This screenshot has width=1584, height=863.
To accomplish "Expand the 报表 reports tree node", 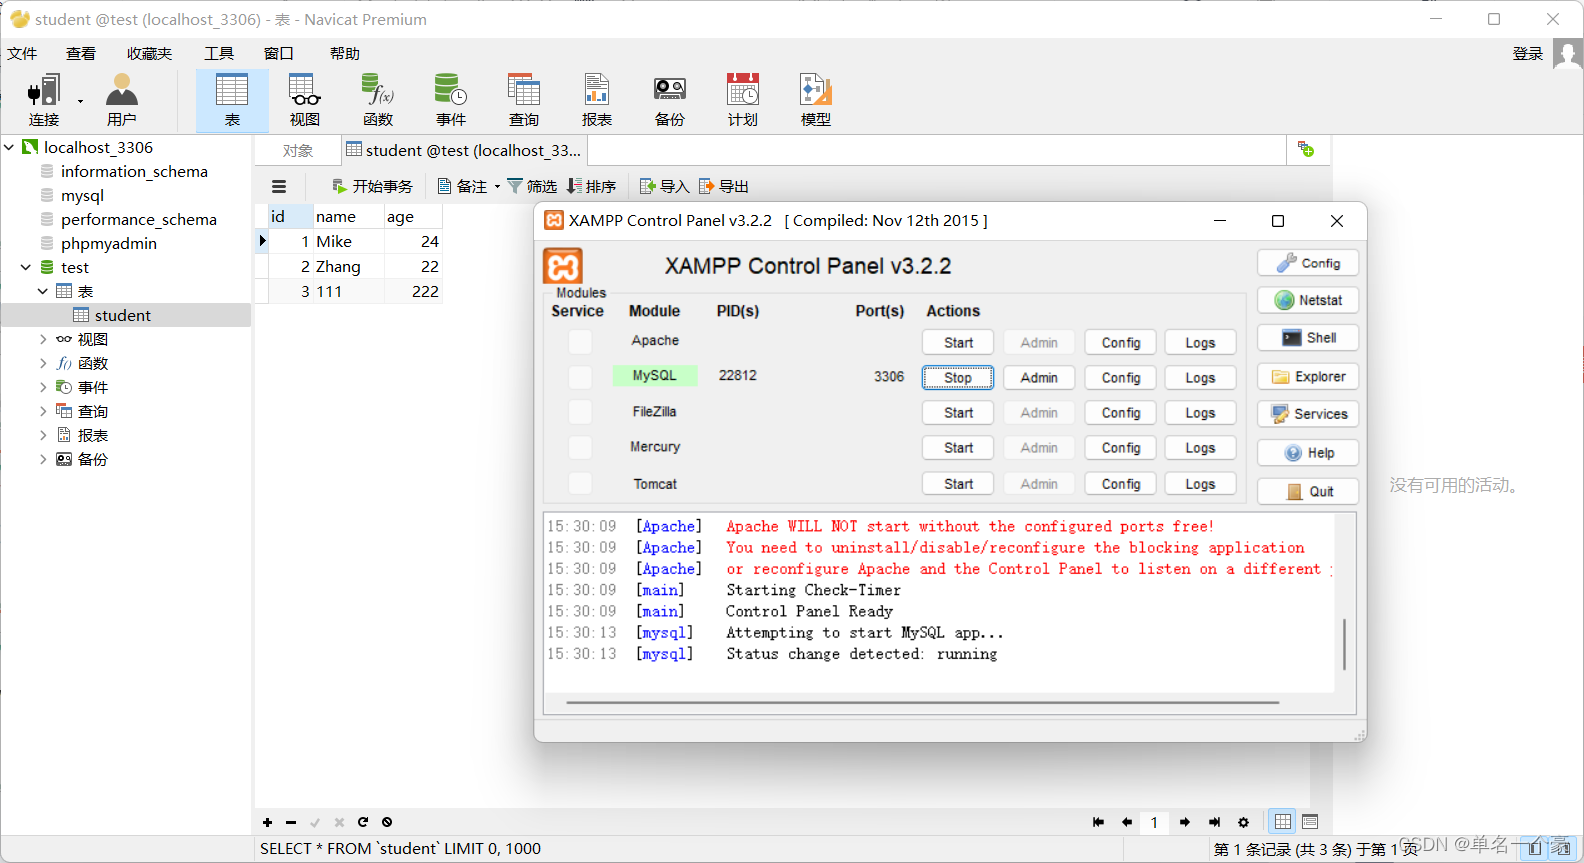I will point(43,435).
